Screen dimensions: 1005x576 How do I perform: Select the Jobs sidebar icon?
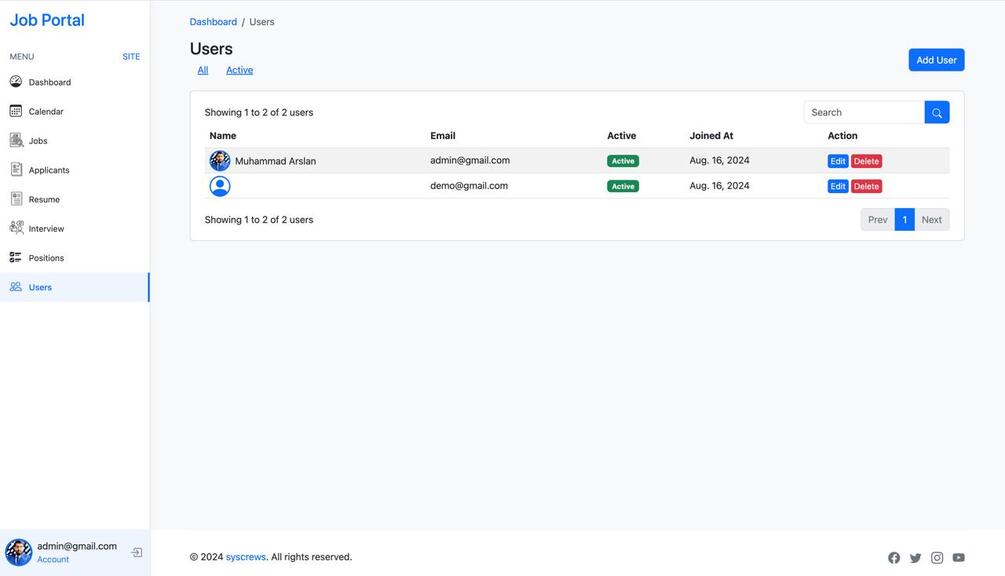click(16, 140)
